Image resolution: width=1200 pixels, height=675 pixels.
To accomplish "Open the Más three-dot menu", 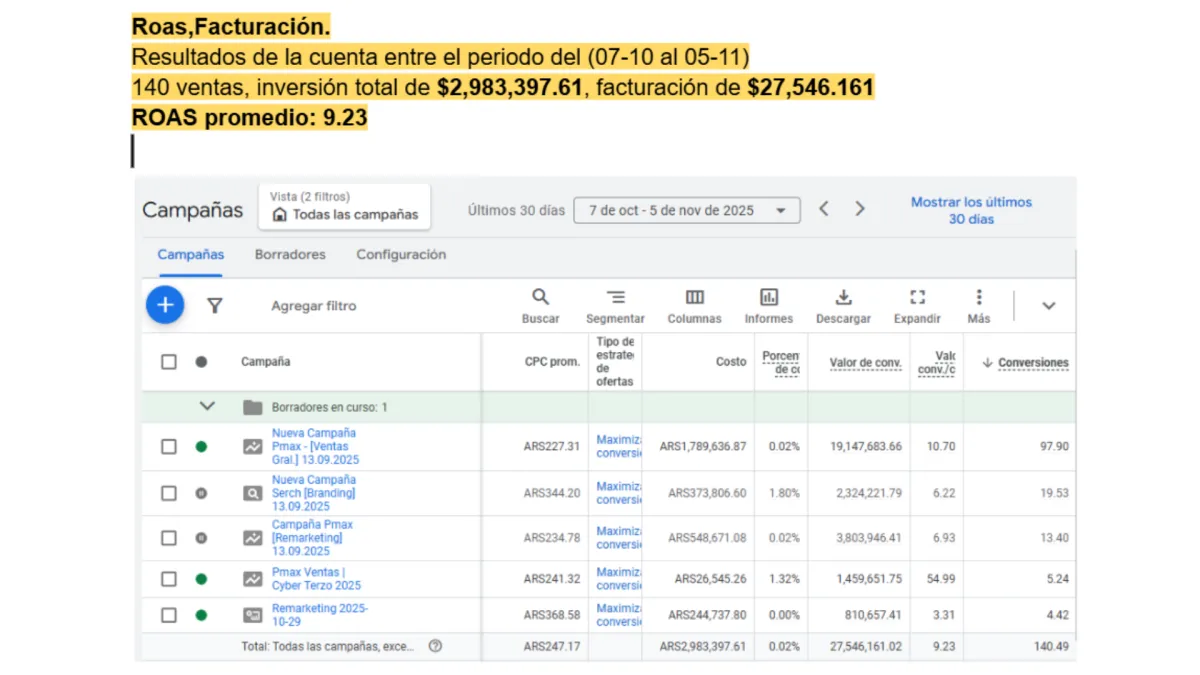I will click(x=978, y=297).
